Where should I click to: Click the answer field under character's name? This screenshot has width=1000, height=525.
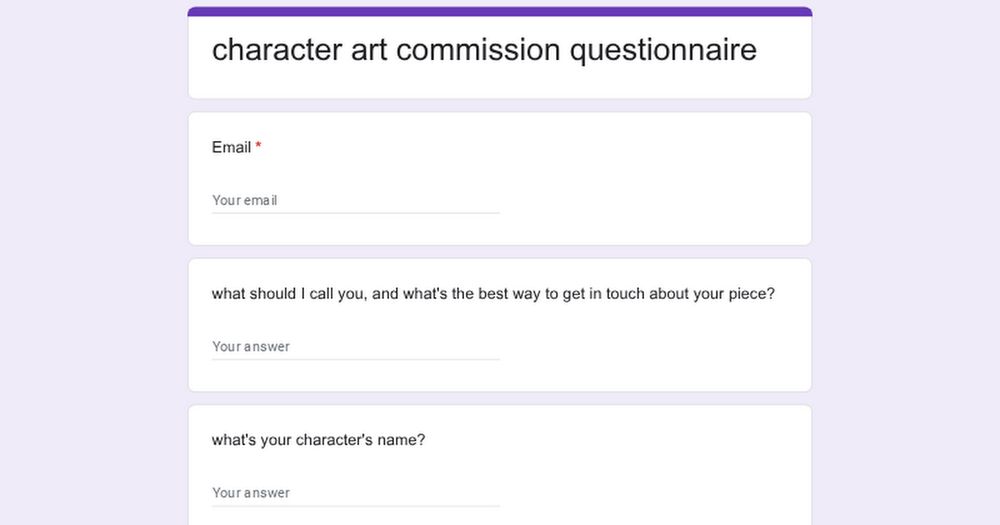[x=355, y=493]
